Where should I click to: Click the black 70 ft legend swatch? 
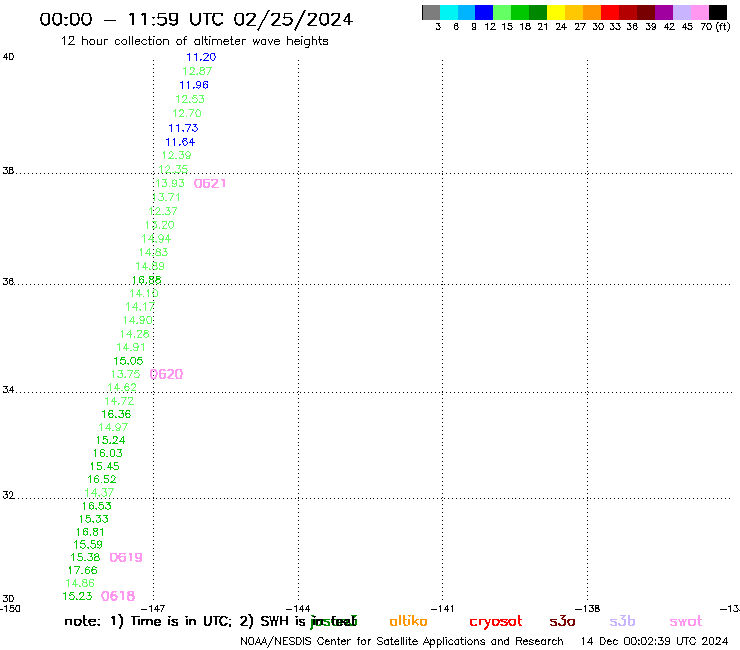718,12
